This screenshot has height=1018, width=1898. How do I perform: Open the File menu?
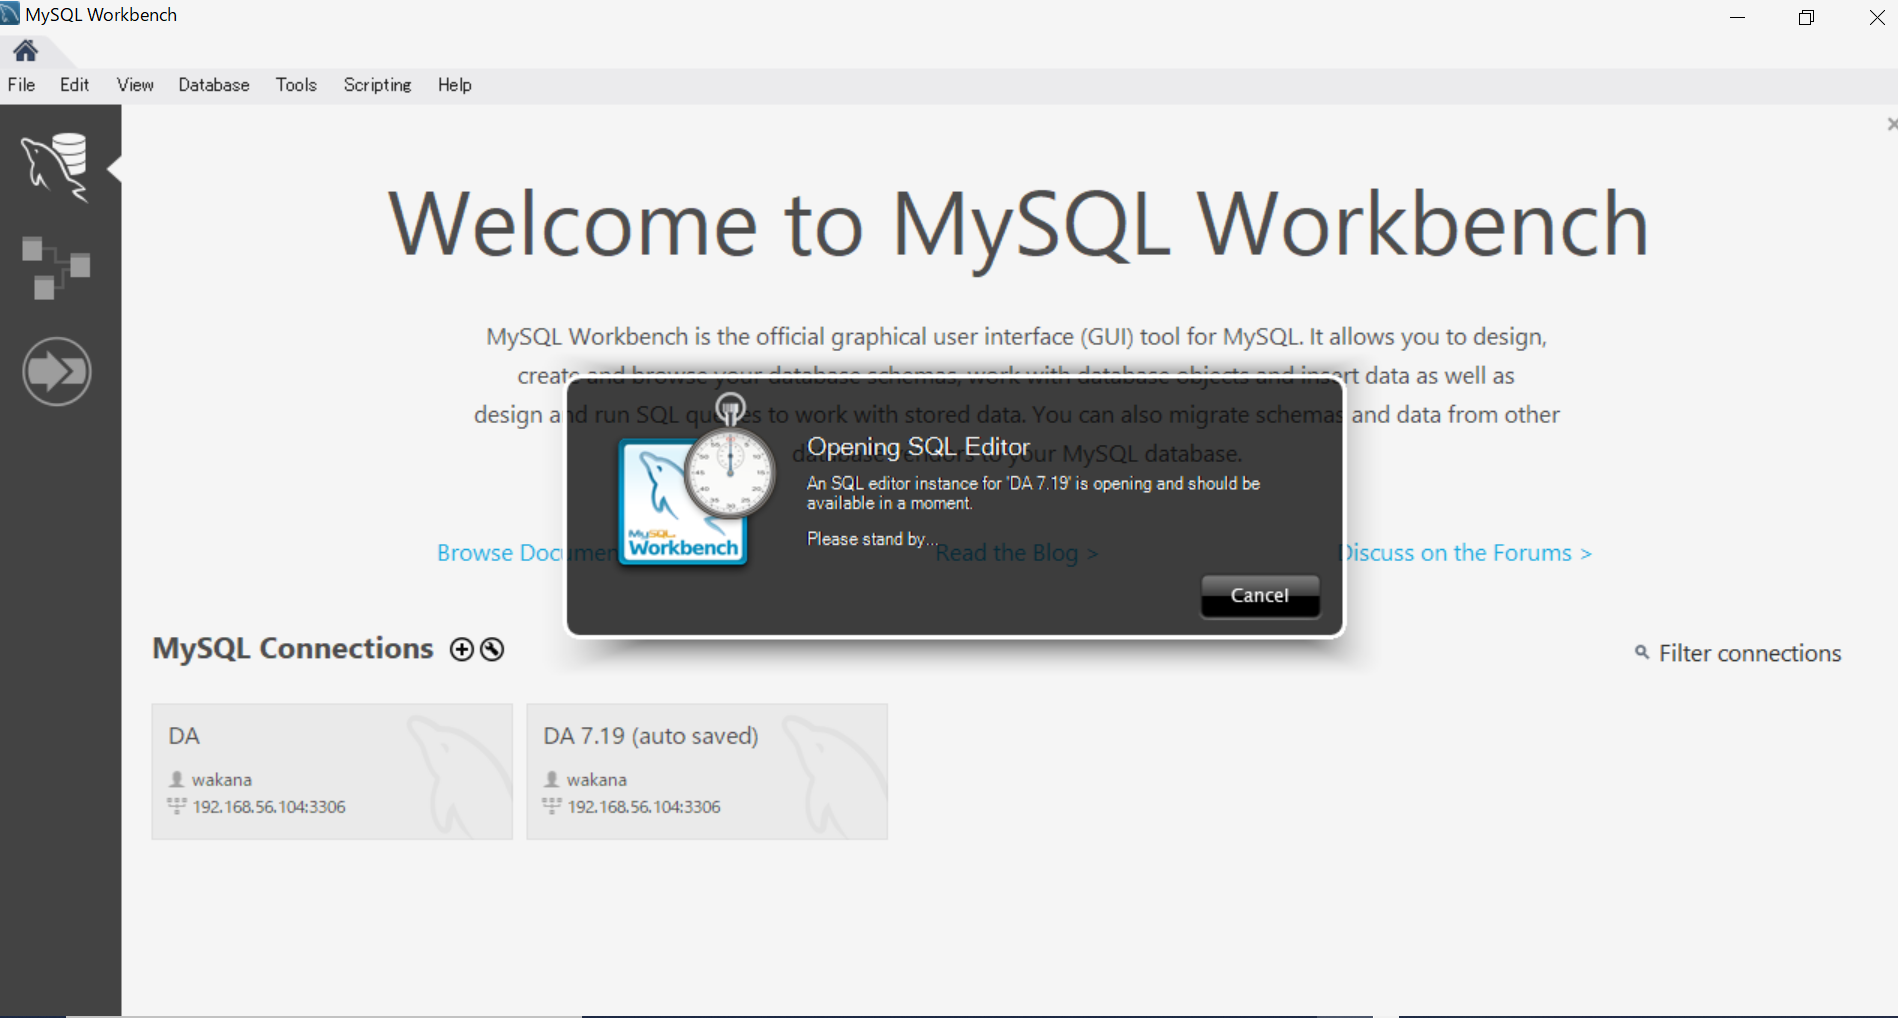click(21, 85)
